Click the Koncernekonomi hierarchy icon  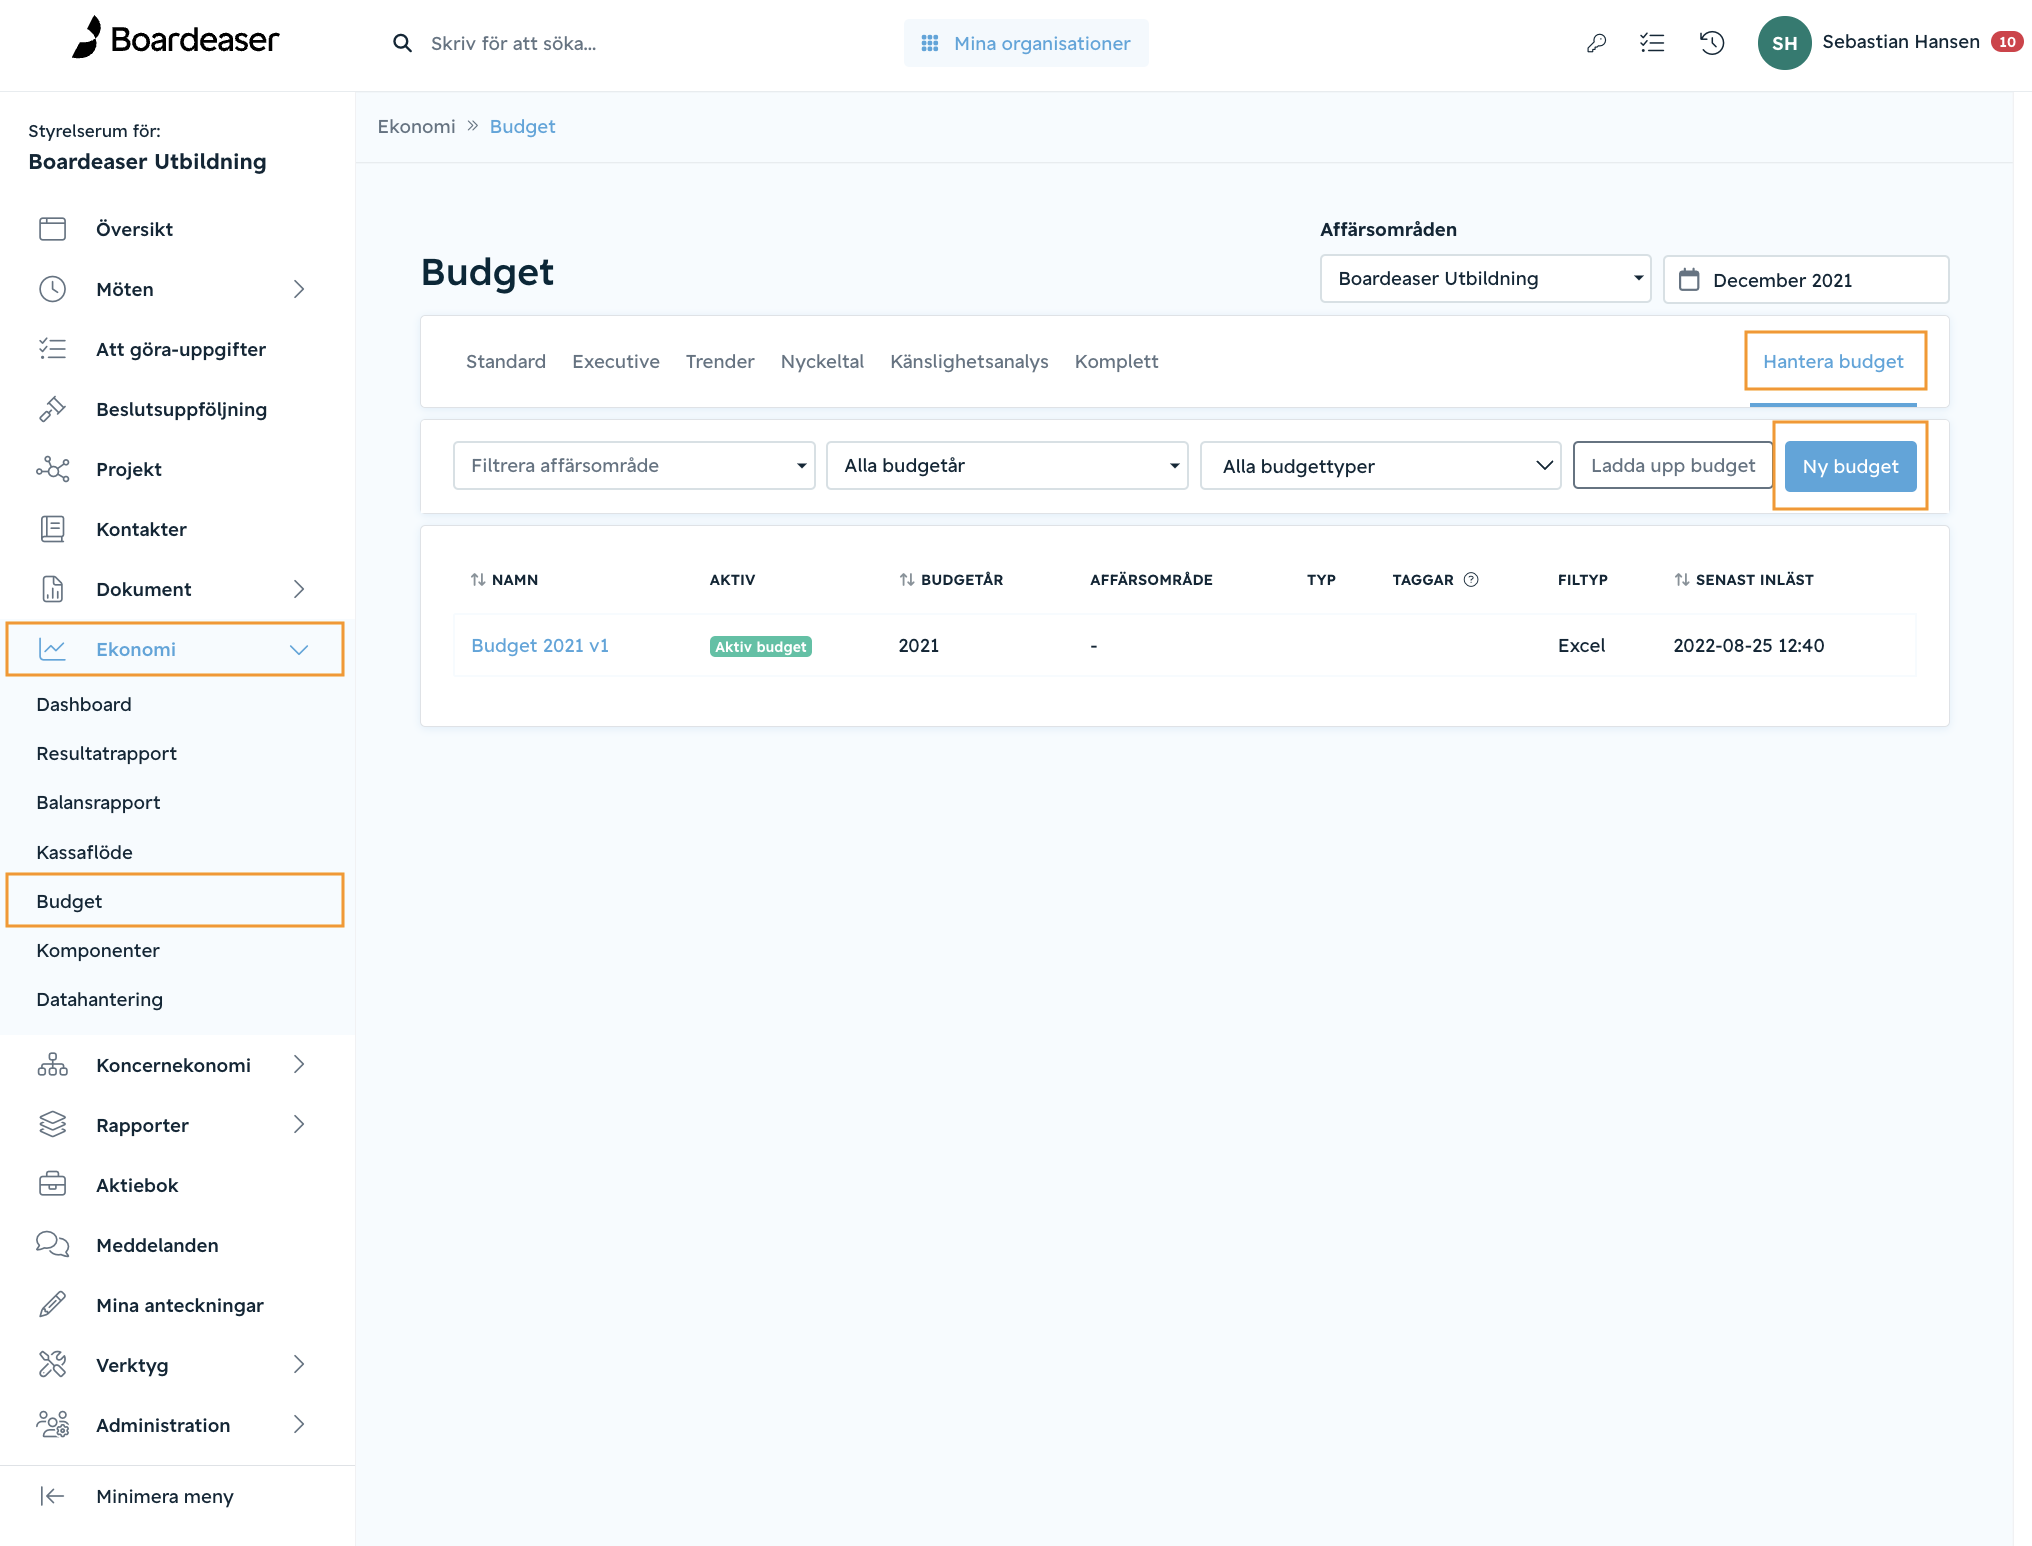52,1065
